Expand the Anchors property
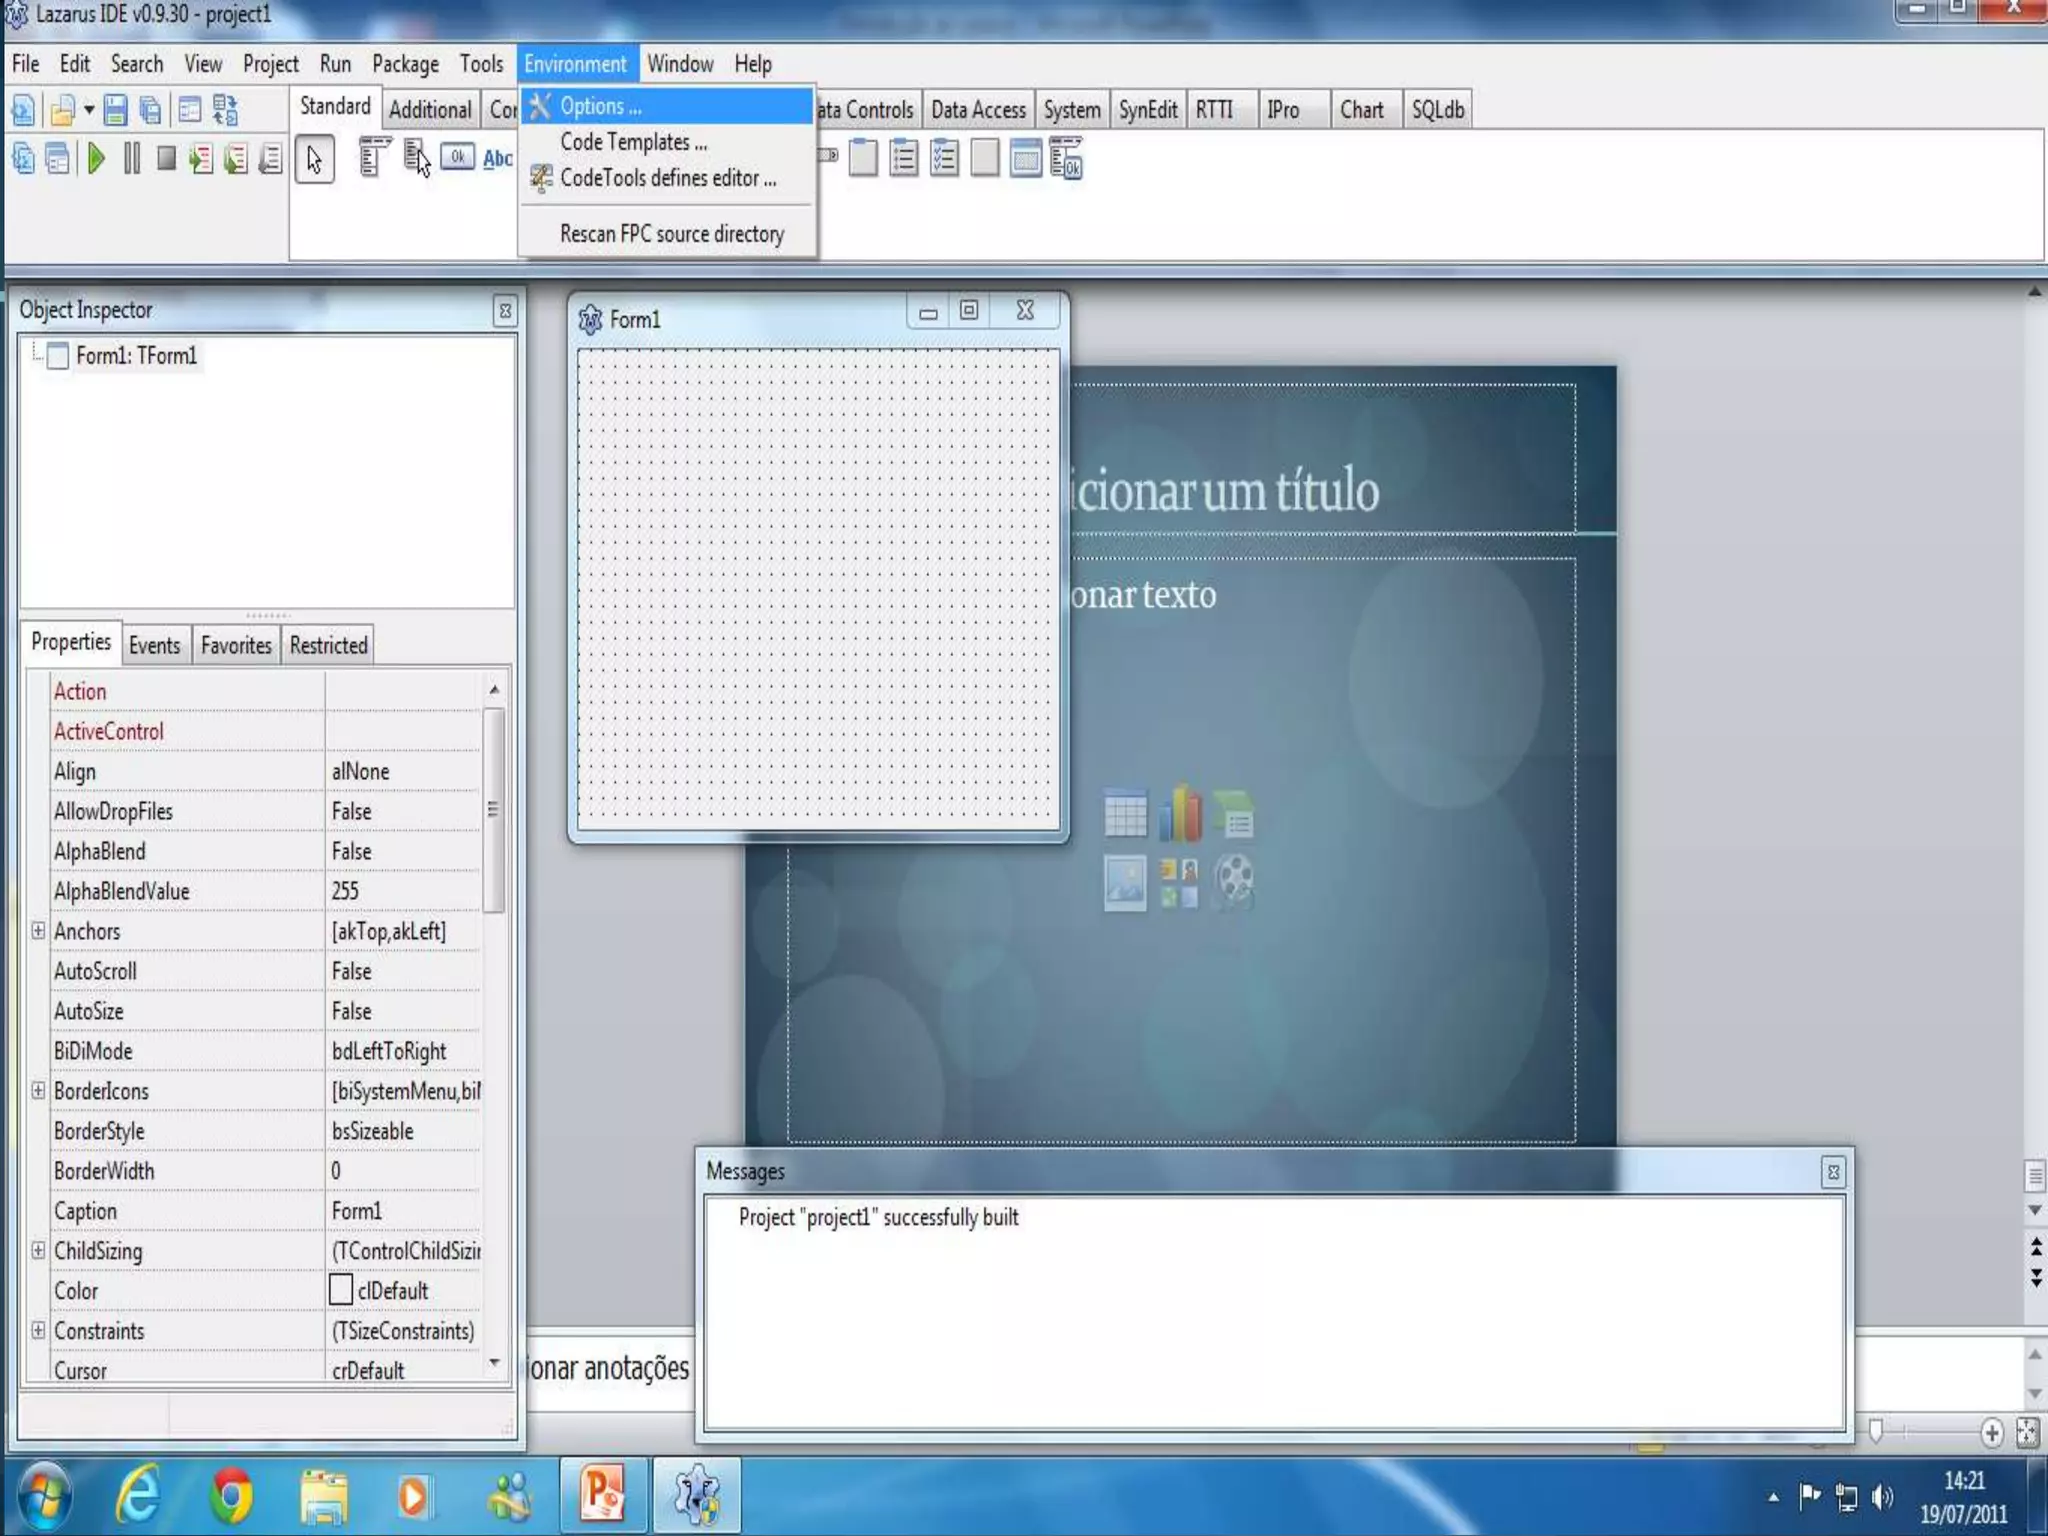 pos(38,931)
